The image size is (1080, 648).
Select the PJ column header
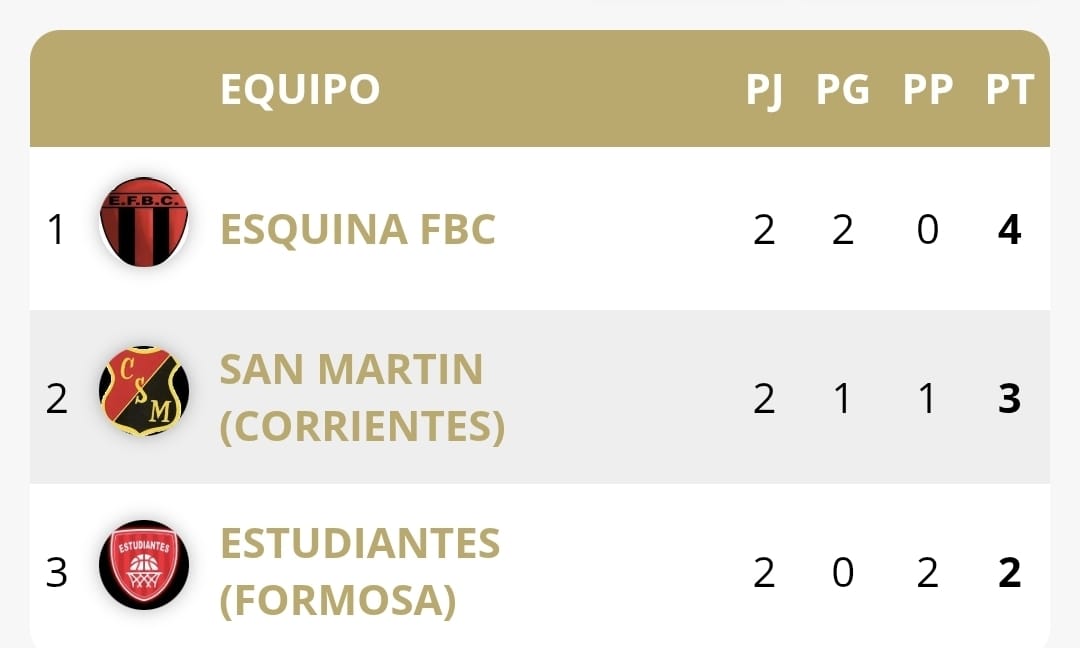(765, 90)
